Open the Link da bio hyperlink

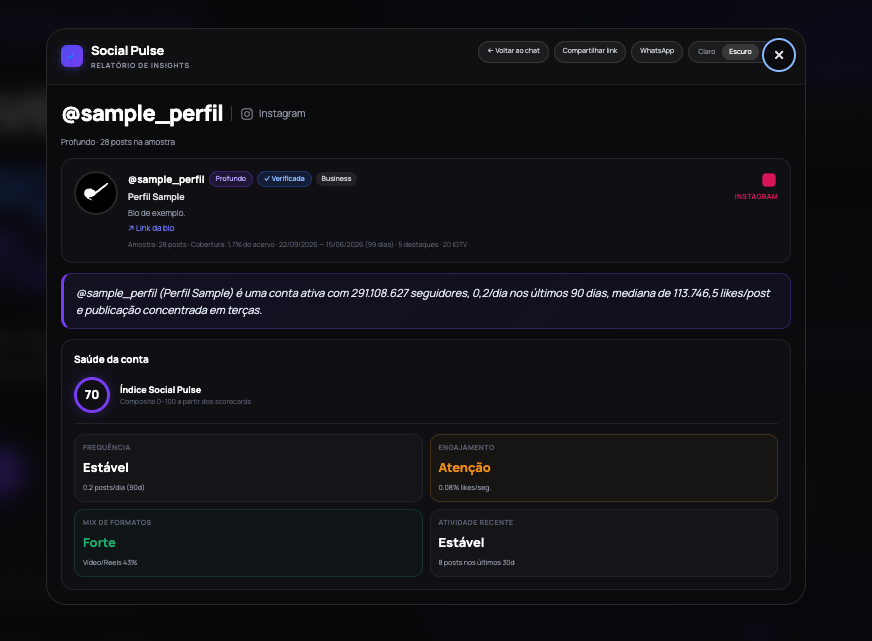(151, 228)
